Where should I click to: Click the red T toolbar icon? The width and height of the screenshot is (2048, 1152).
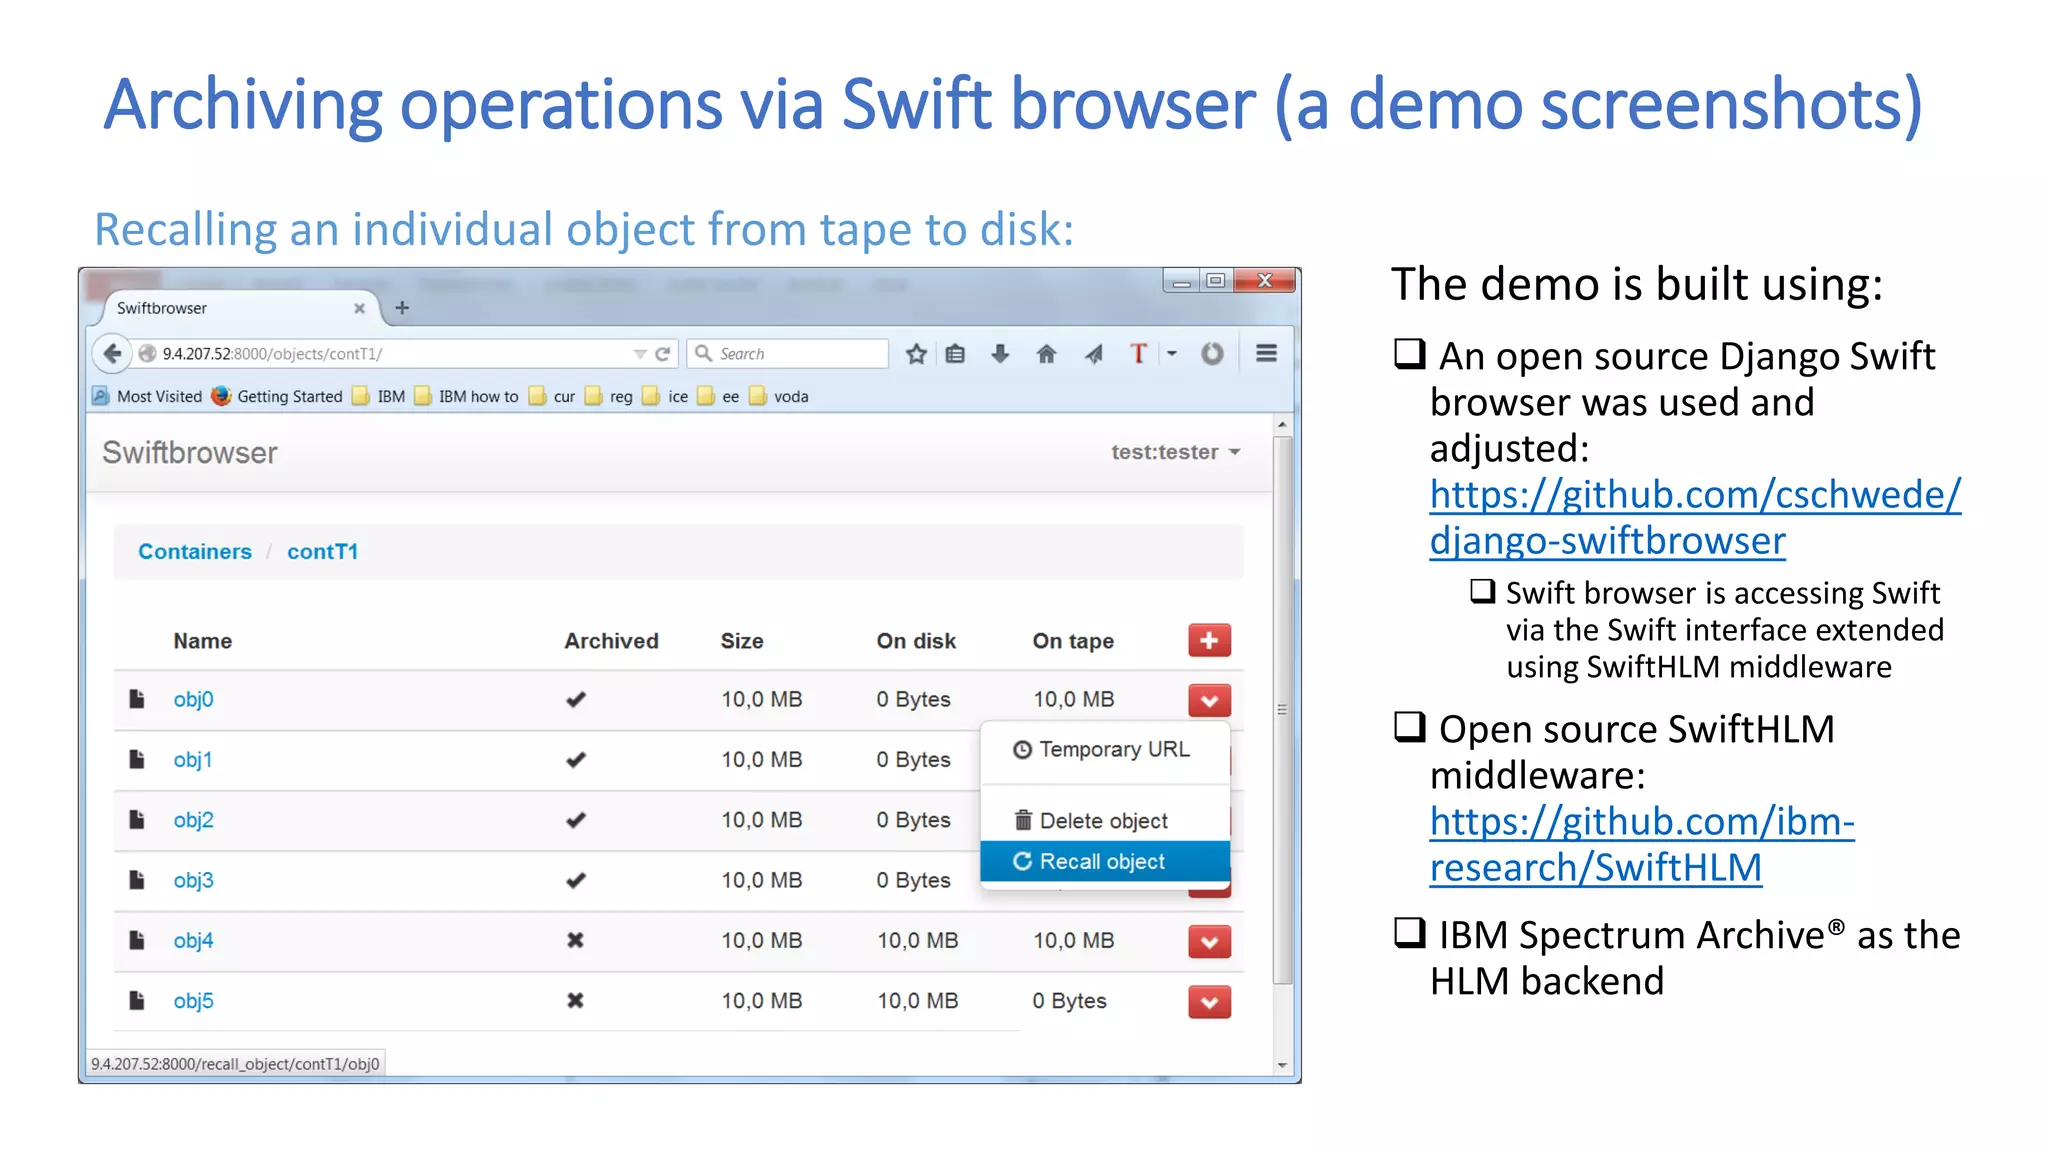(x=1138, y=353)
